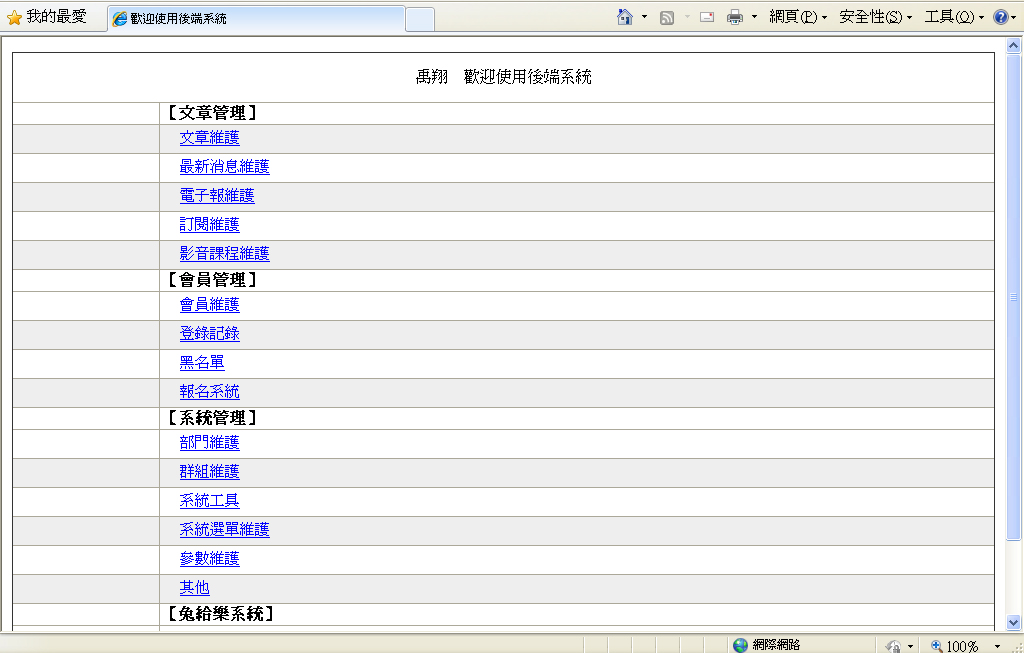This screenshot has height=653, width=1024.
Task: Open the 安全性(S) menu
Action: click(x=875, y=17)
